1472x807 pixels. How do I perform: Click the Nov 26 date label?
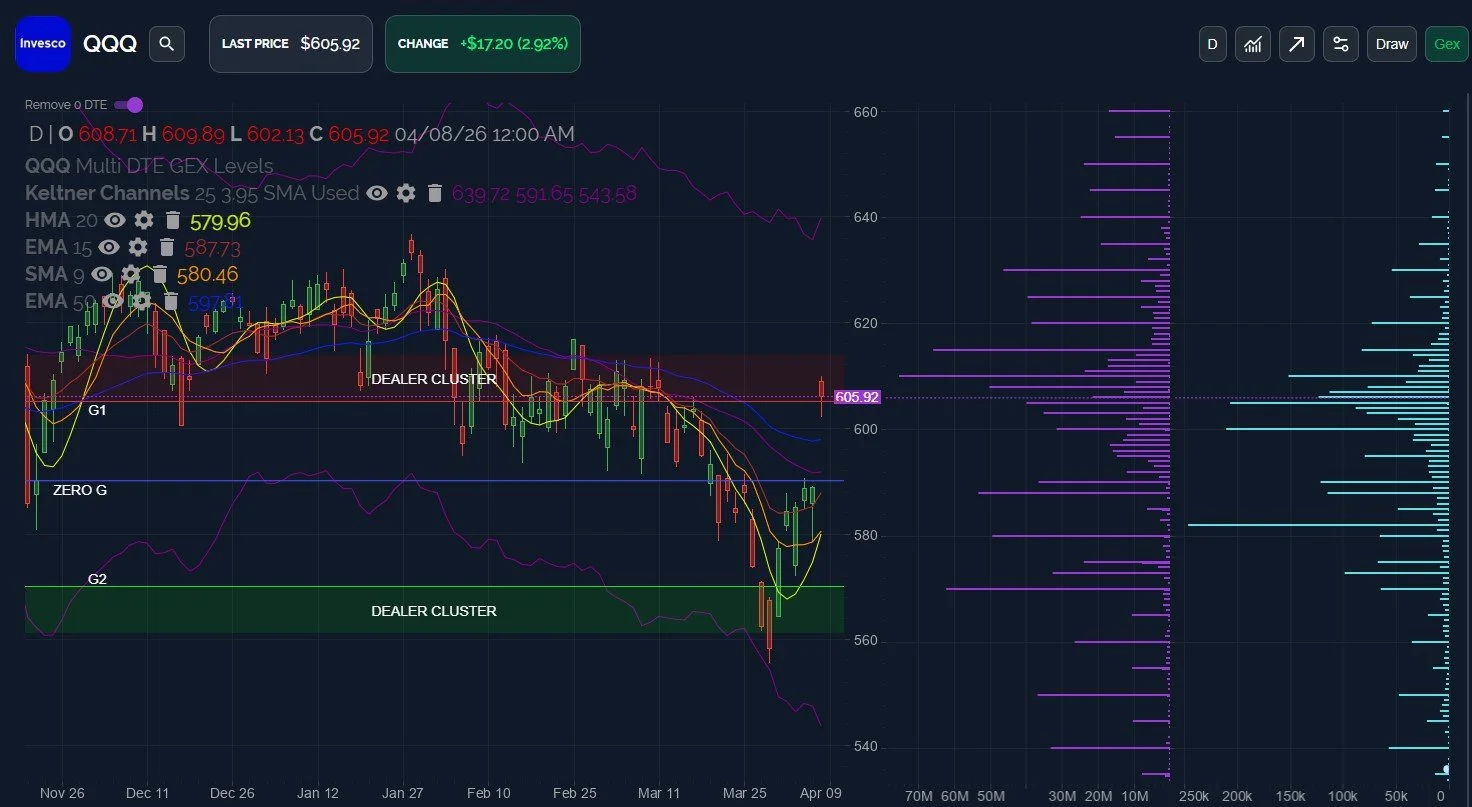62,793
